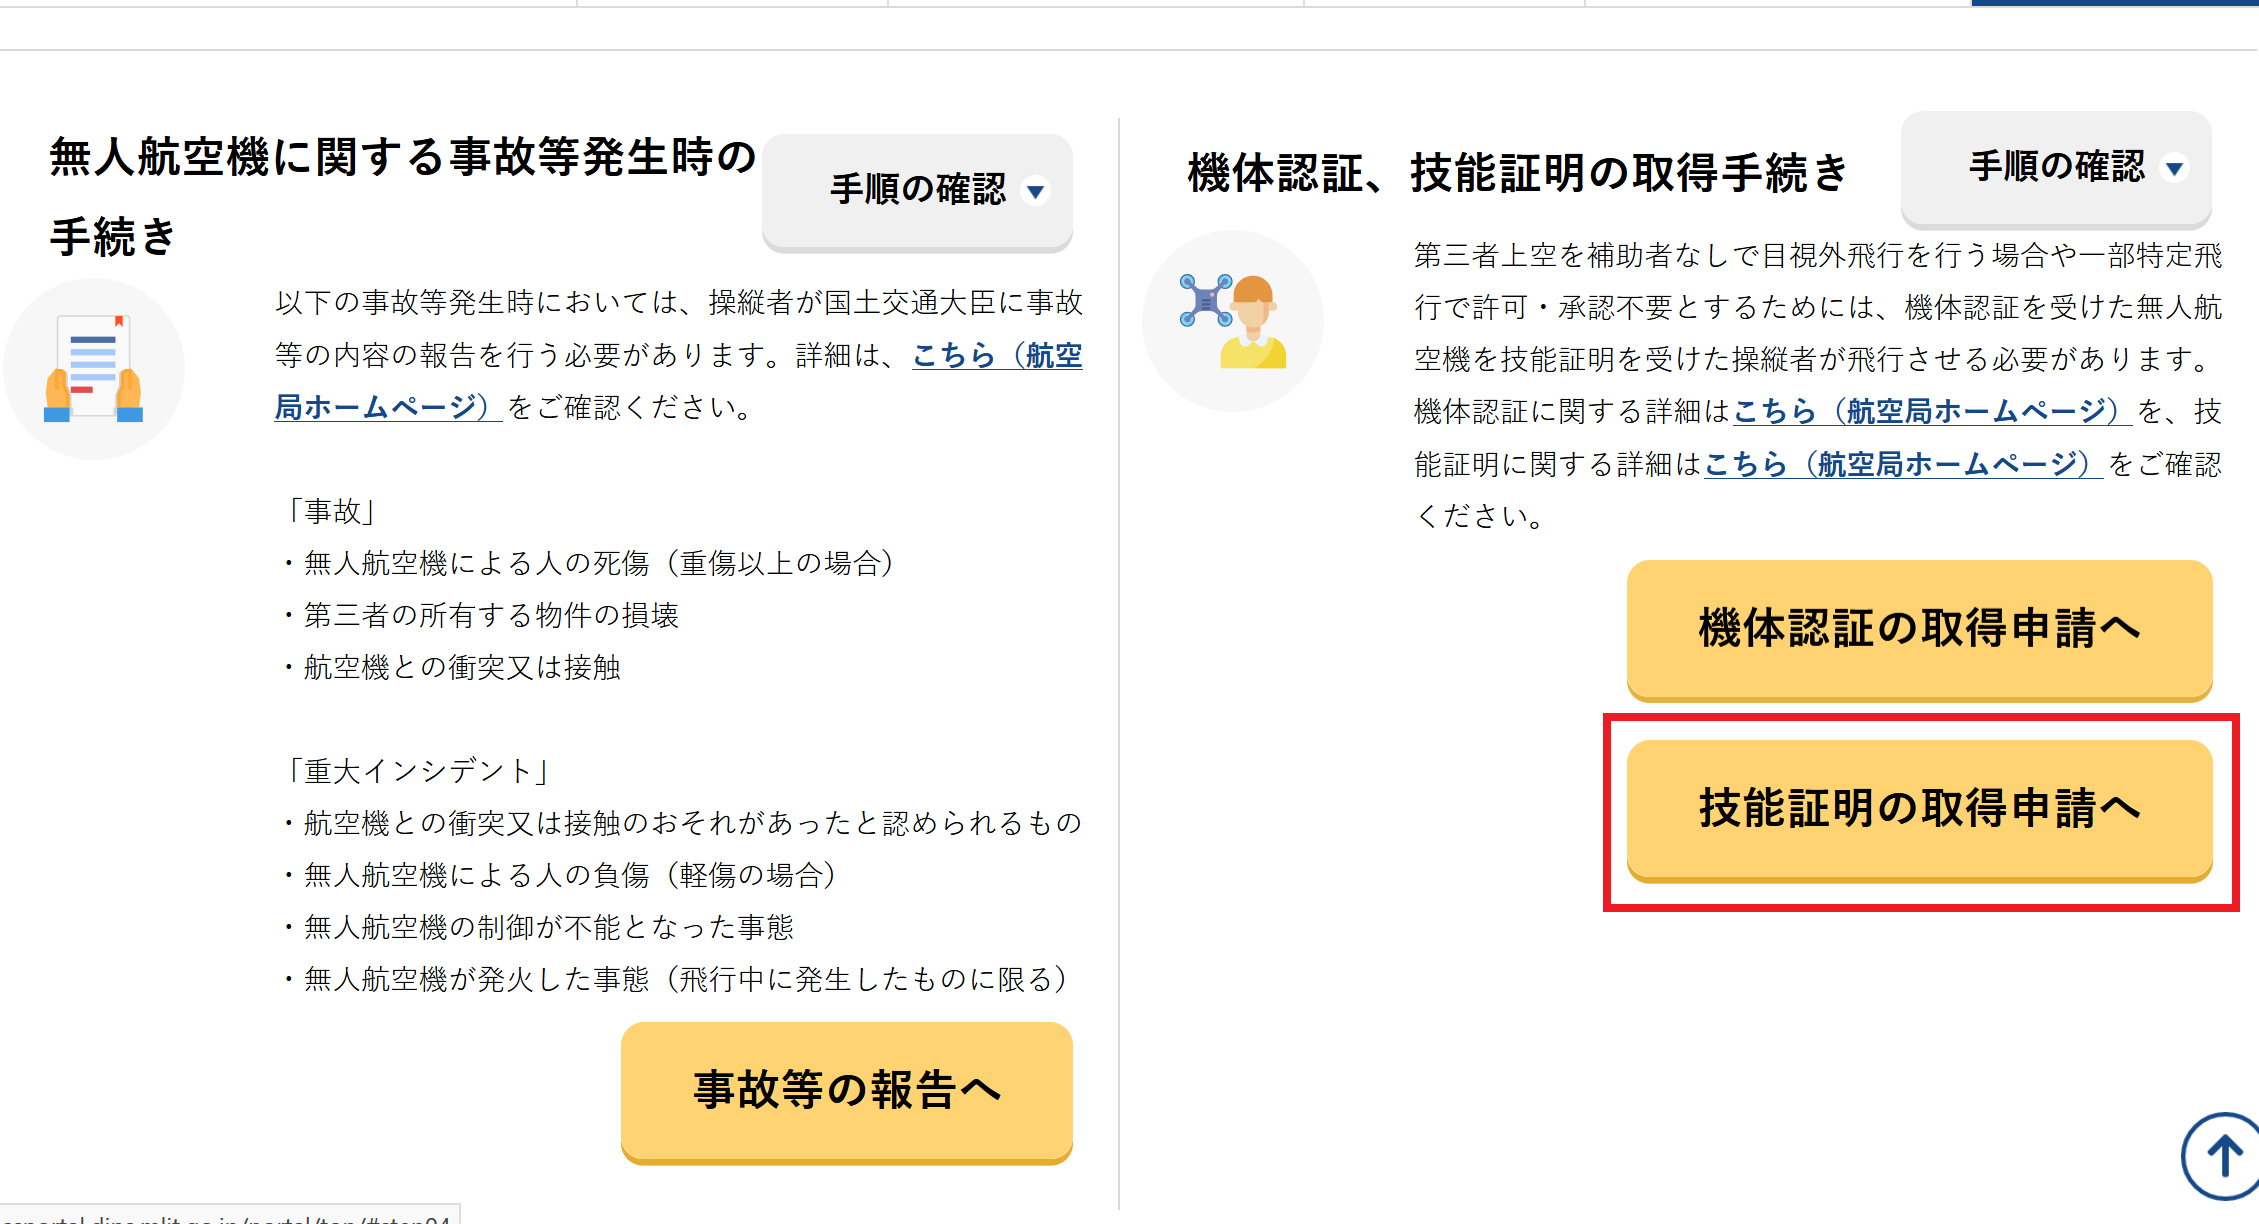Image resolution: width=2259 pixels, height=1224 pixels.
Task: Open the 機体認証の取得申請へ button
Action: point(1919,629)
